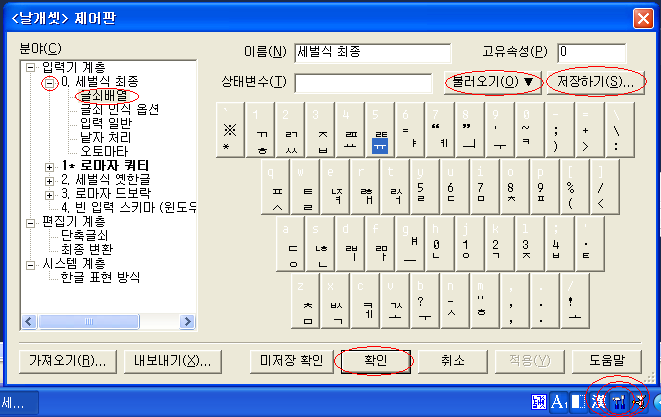
Task: Select the ] key on keyboard layout
Action: [605, 187]
